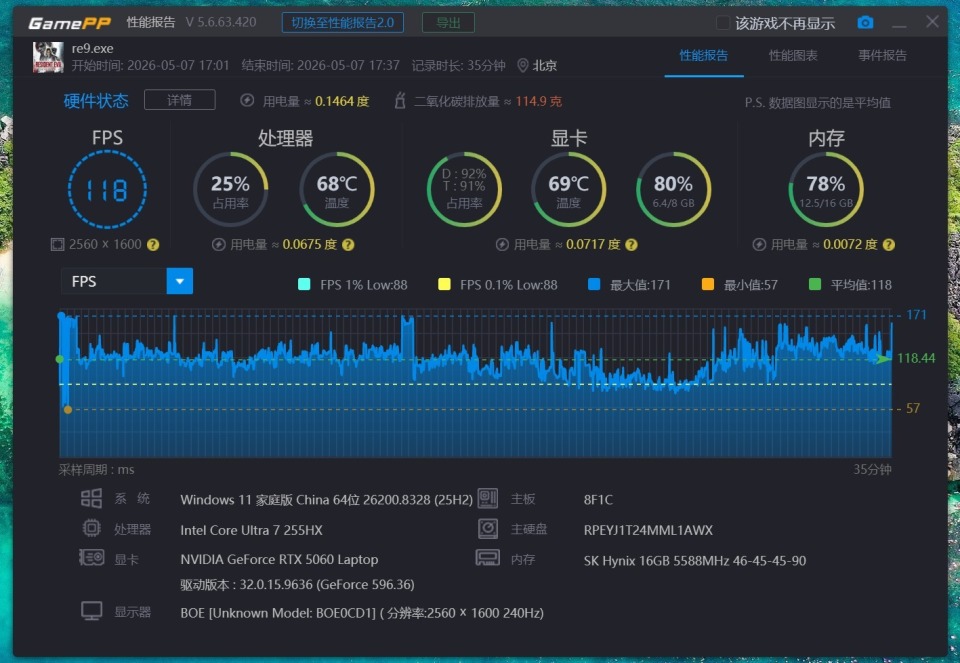Click the 导出 export button
Image resolution: width=960 pixels, height=663 pixels.
(x=448, y=23)
